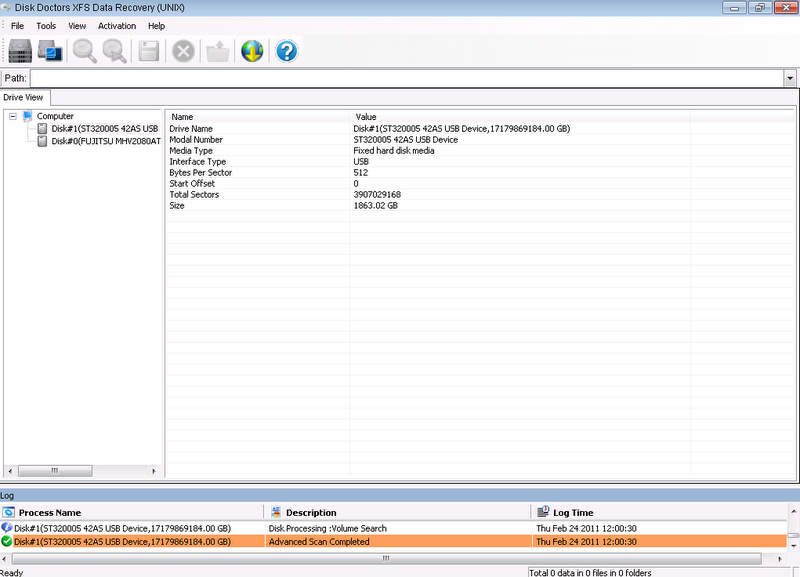Viewport: 800px width, 577px height.
Task: Open the Tools menu
Action: (x=46, y=26)
